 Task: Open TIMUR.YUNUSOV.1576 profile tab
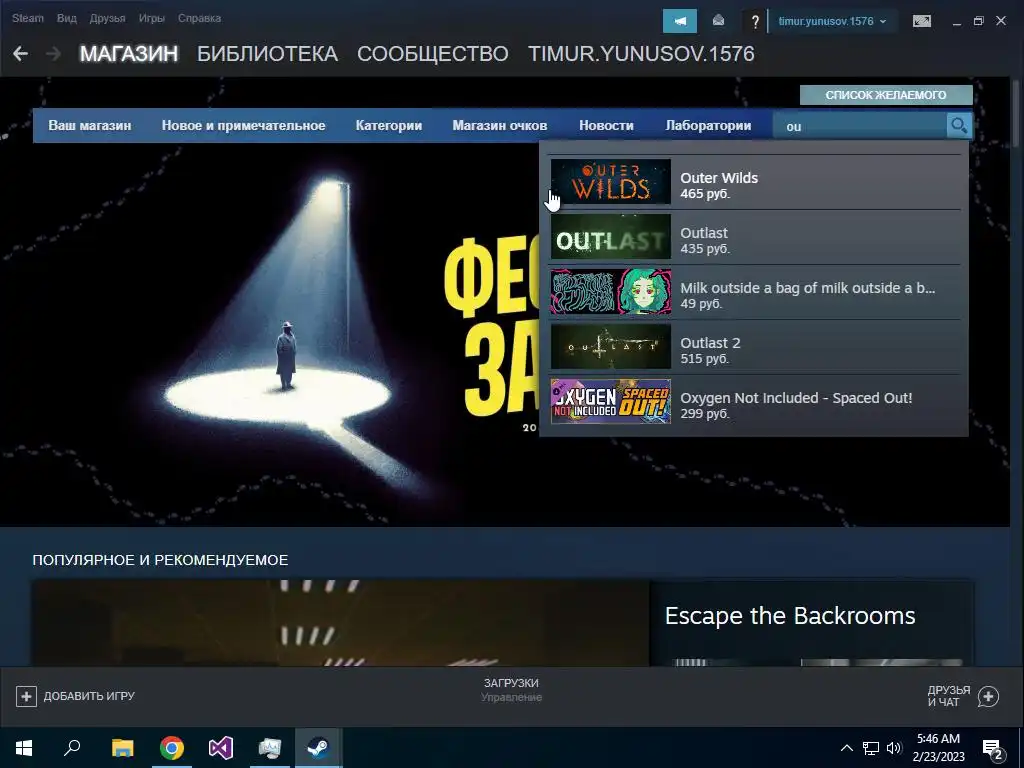tap(641, 54)
